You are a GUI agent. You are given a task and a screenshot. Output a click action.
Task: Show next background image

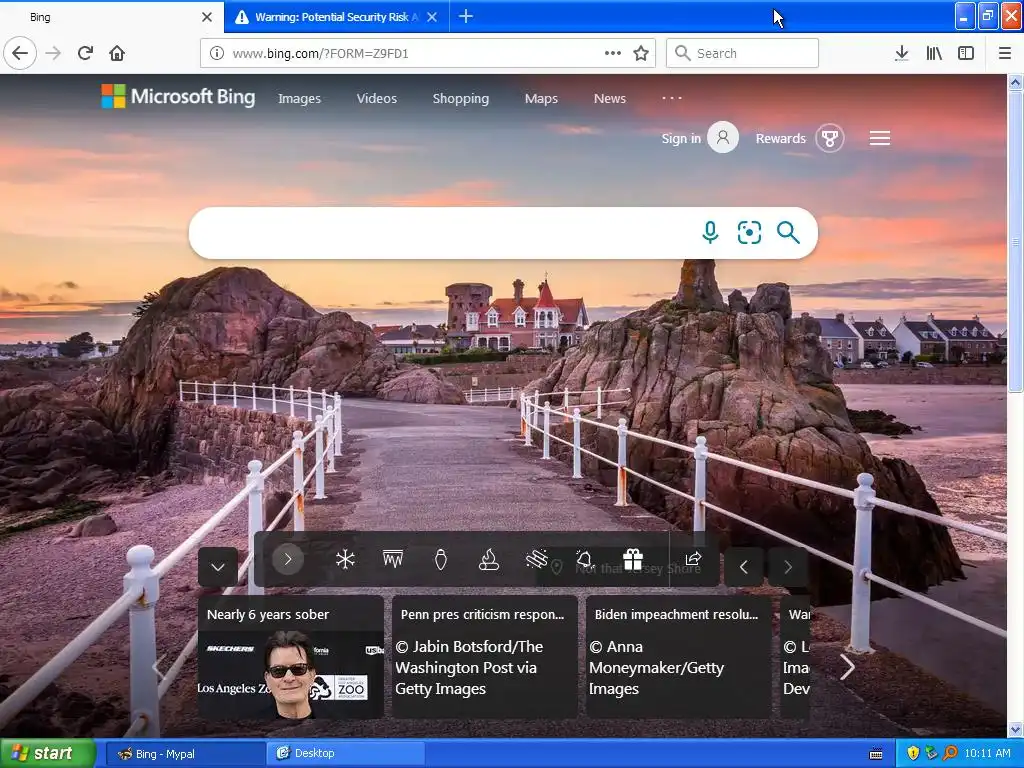(788, 567)
